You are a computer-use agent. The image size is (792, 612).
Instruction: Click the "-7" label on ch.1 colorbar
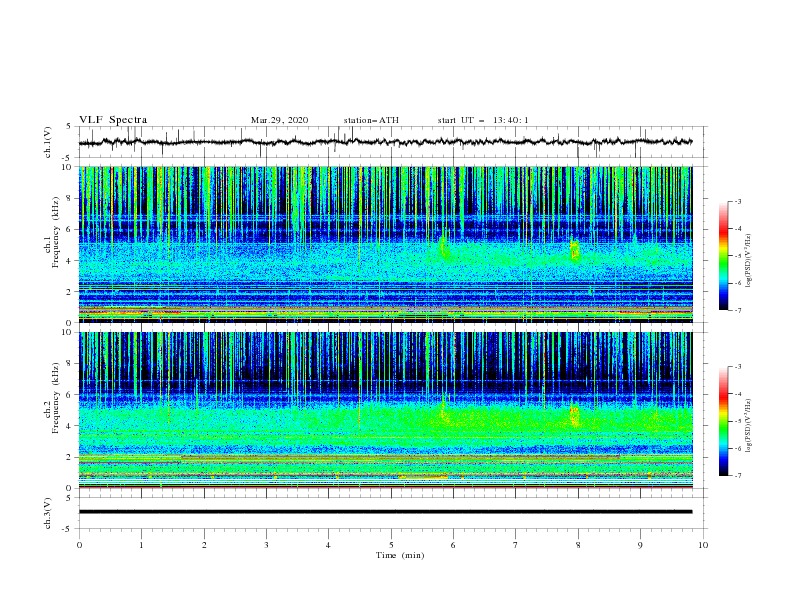738,310
